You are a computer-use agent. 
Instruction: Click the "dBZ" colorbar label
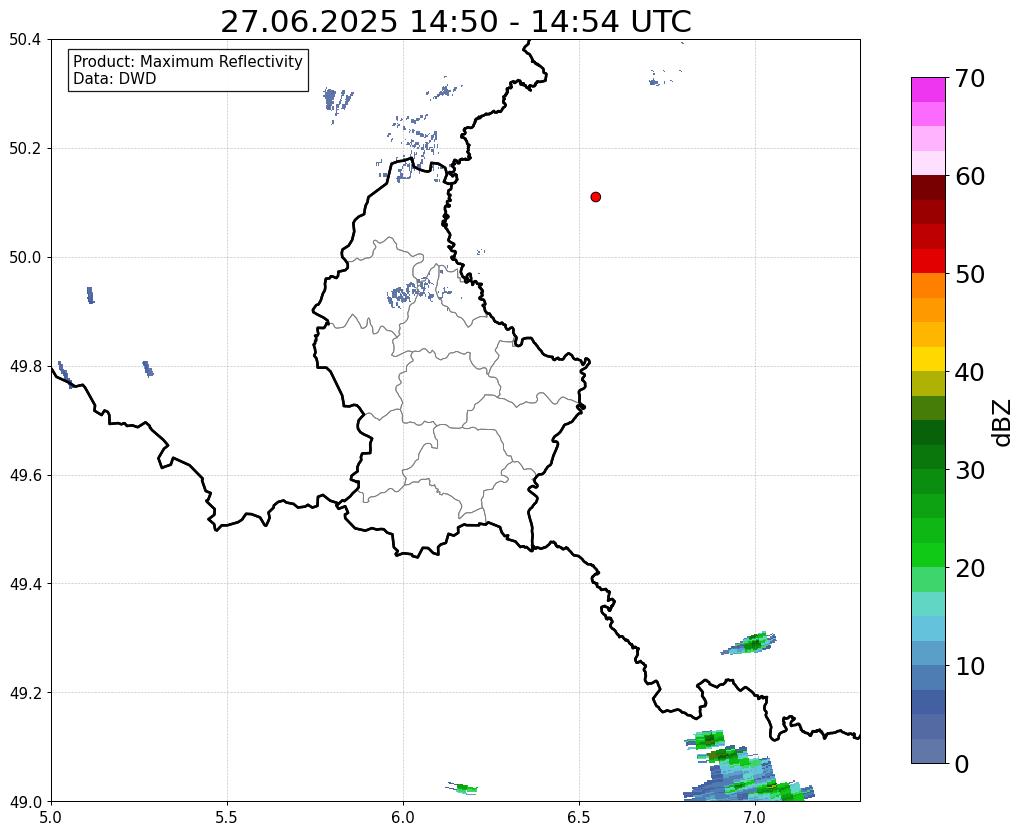tap(1003, 423)
